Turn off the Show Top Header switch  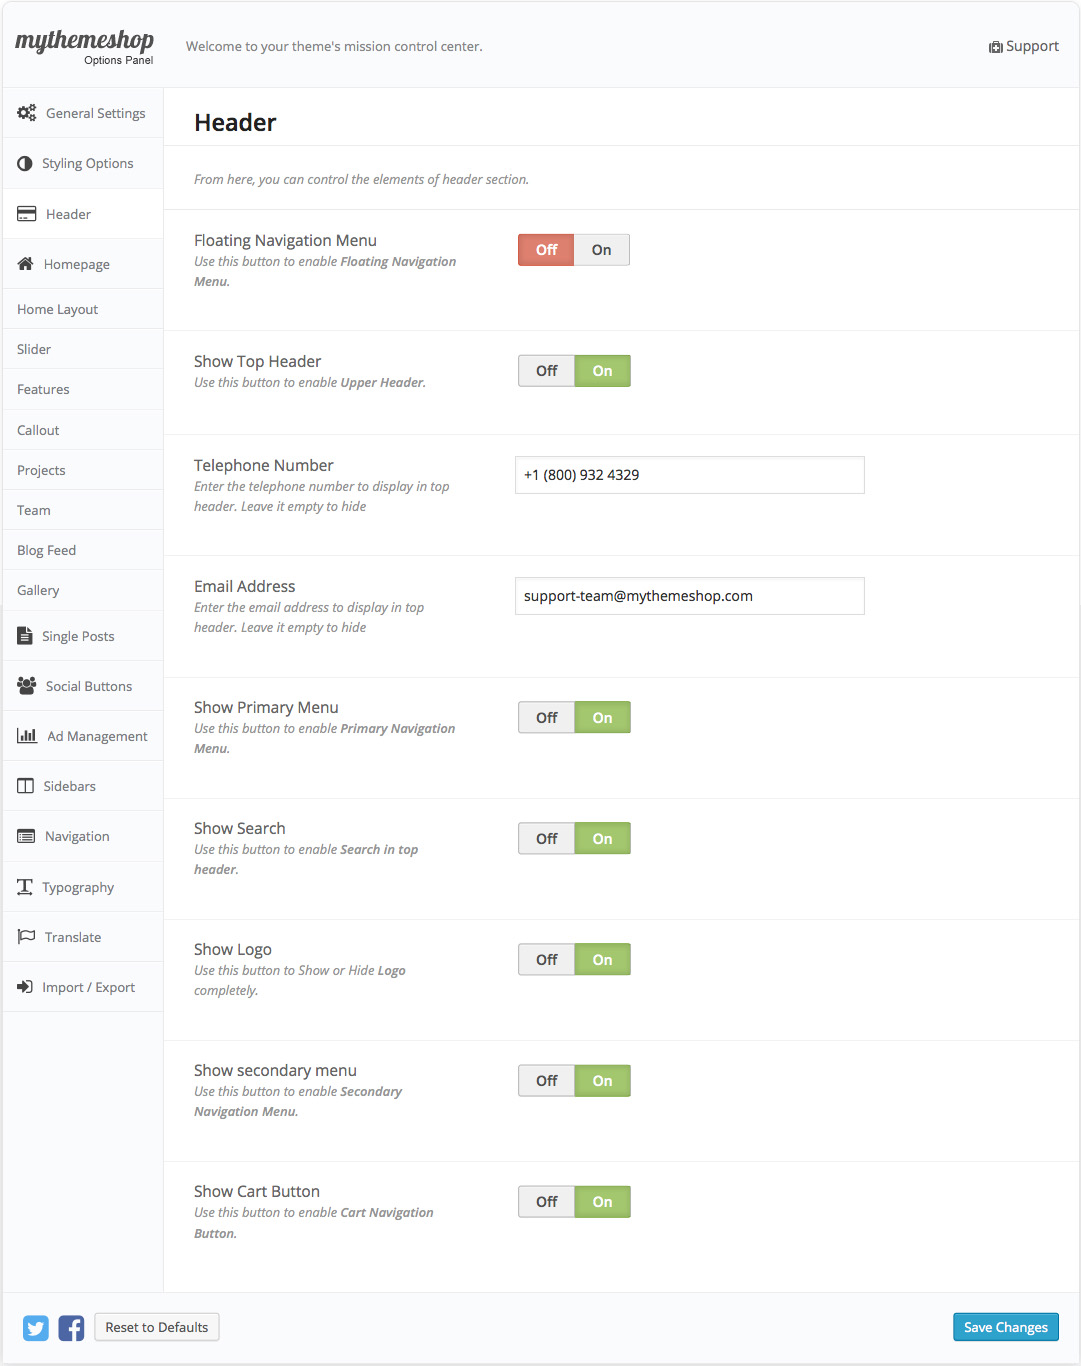click(545, 370)
